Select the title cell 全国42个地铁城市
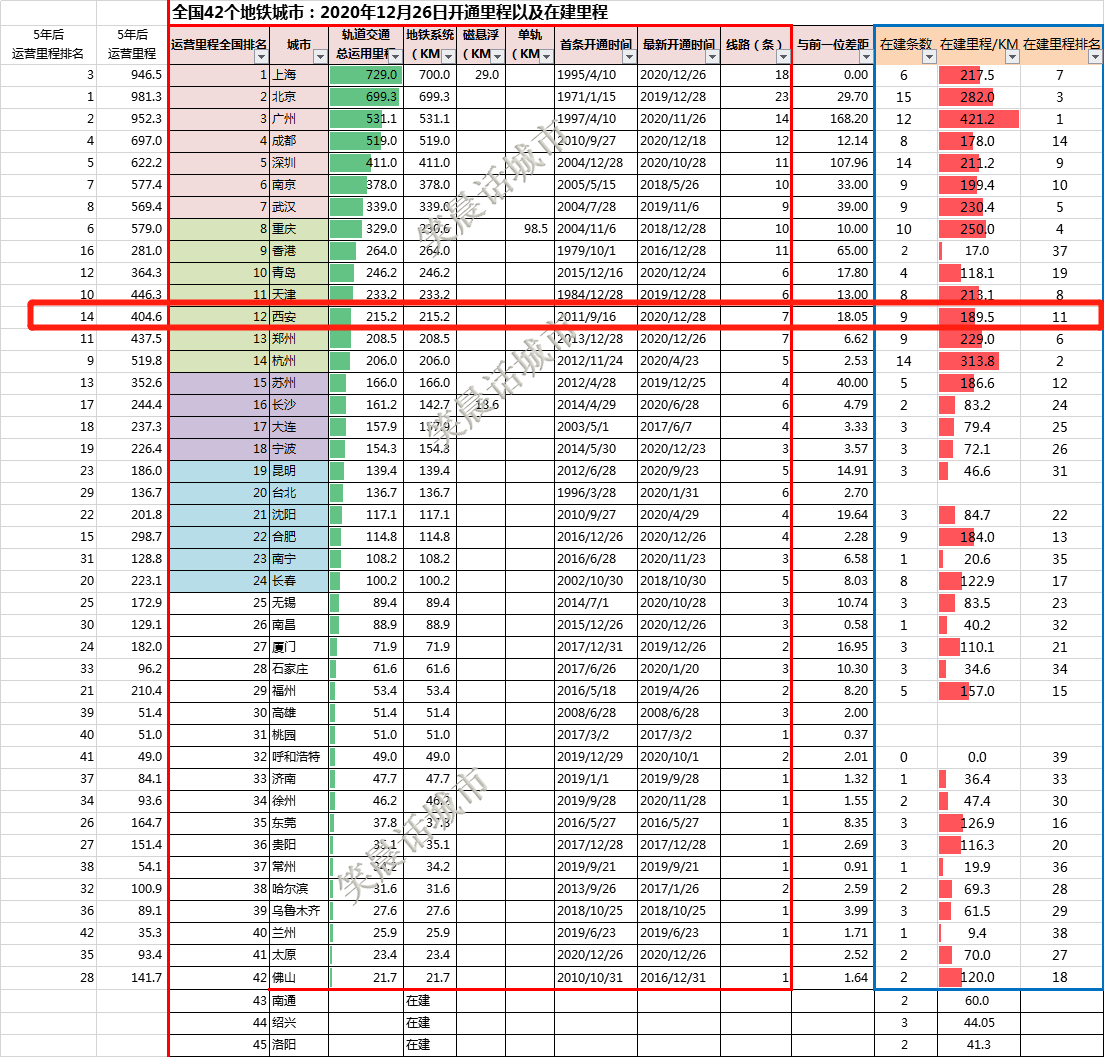This screenshot has width=1104, height=1057. [x=390, y=12]
